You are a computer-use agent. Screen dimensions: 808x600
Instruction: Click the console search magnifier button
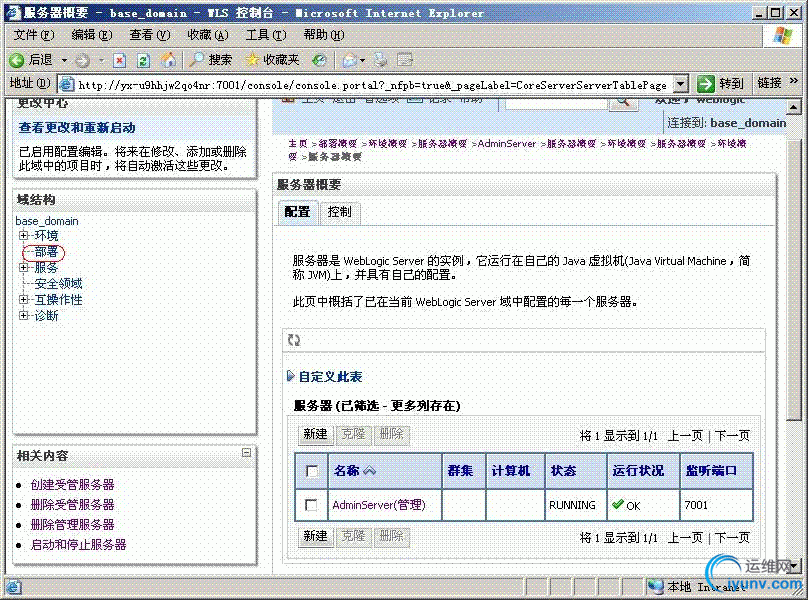click(623, 102)
